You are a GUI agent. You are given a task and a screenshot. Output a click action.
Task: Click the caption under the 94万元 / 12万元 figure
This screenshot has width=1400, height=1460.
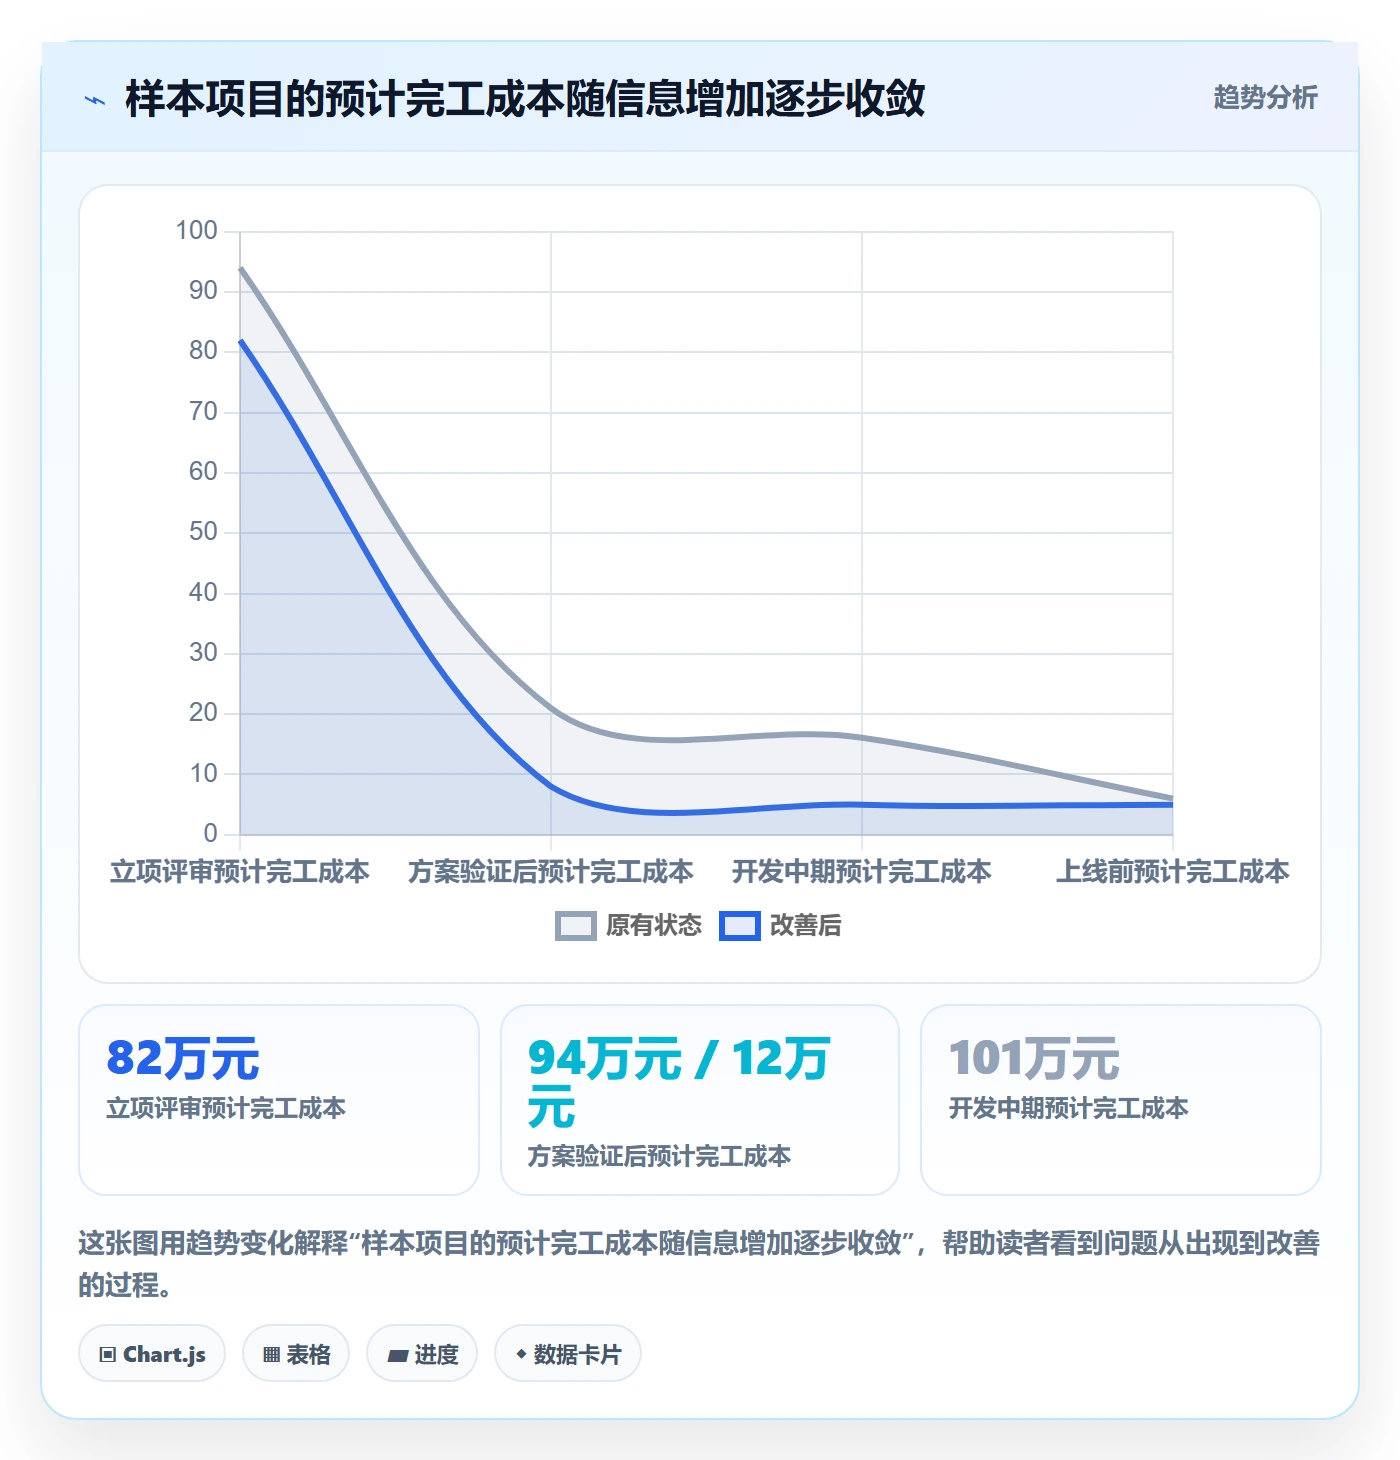pyautogui.click(x=659, y=1156)
